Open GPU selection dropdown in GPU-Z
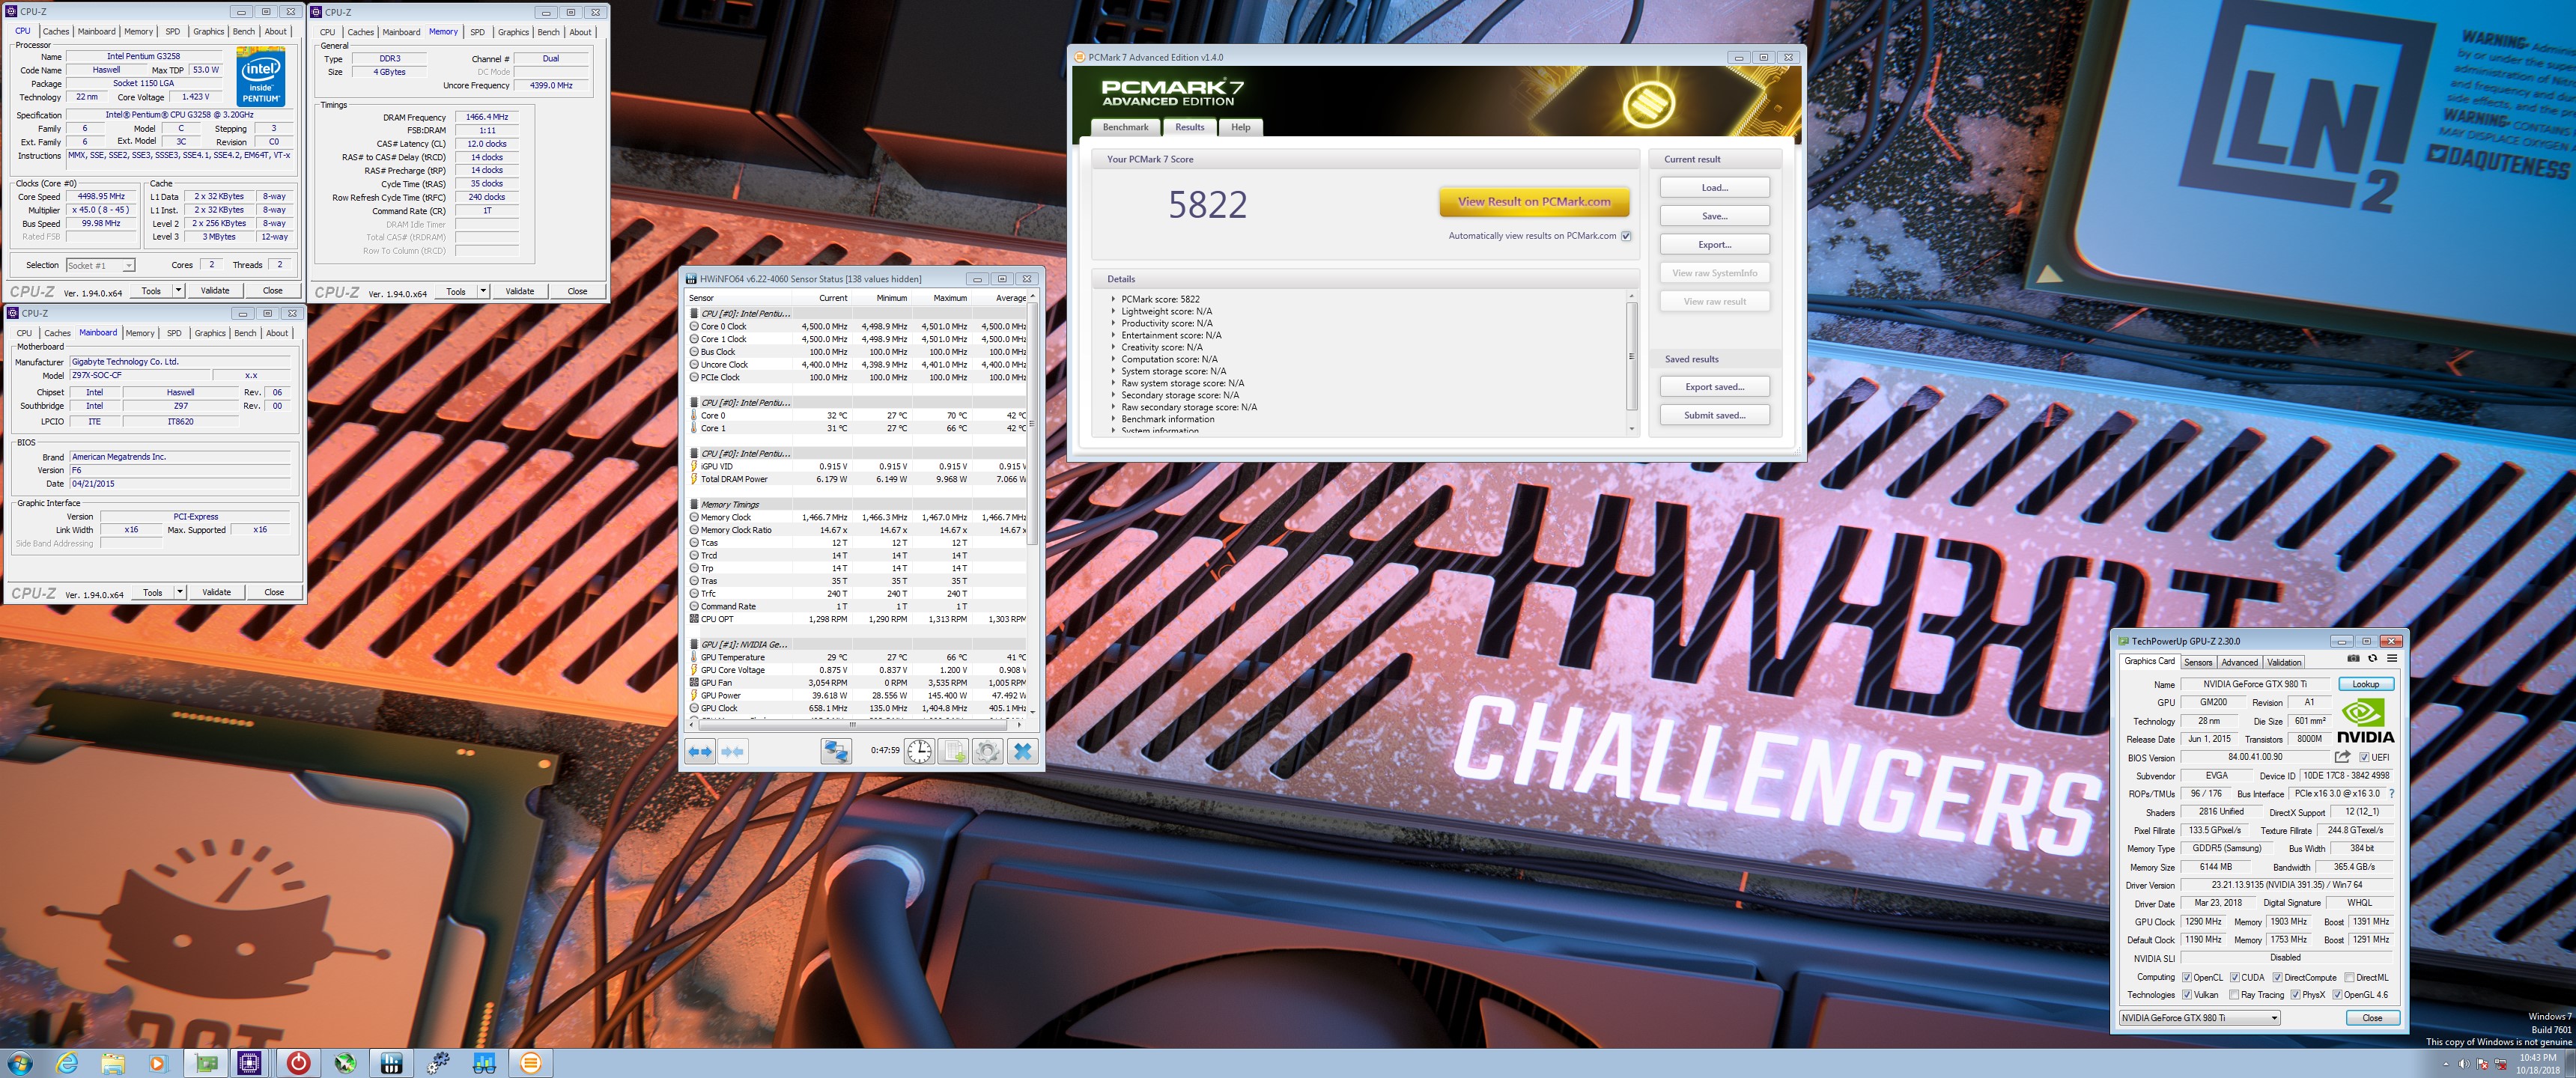 [2199, 1018]
